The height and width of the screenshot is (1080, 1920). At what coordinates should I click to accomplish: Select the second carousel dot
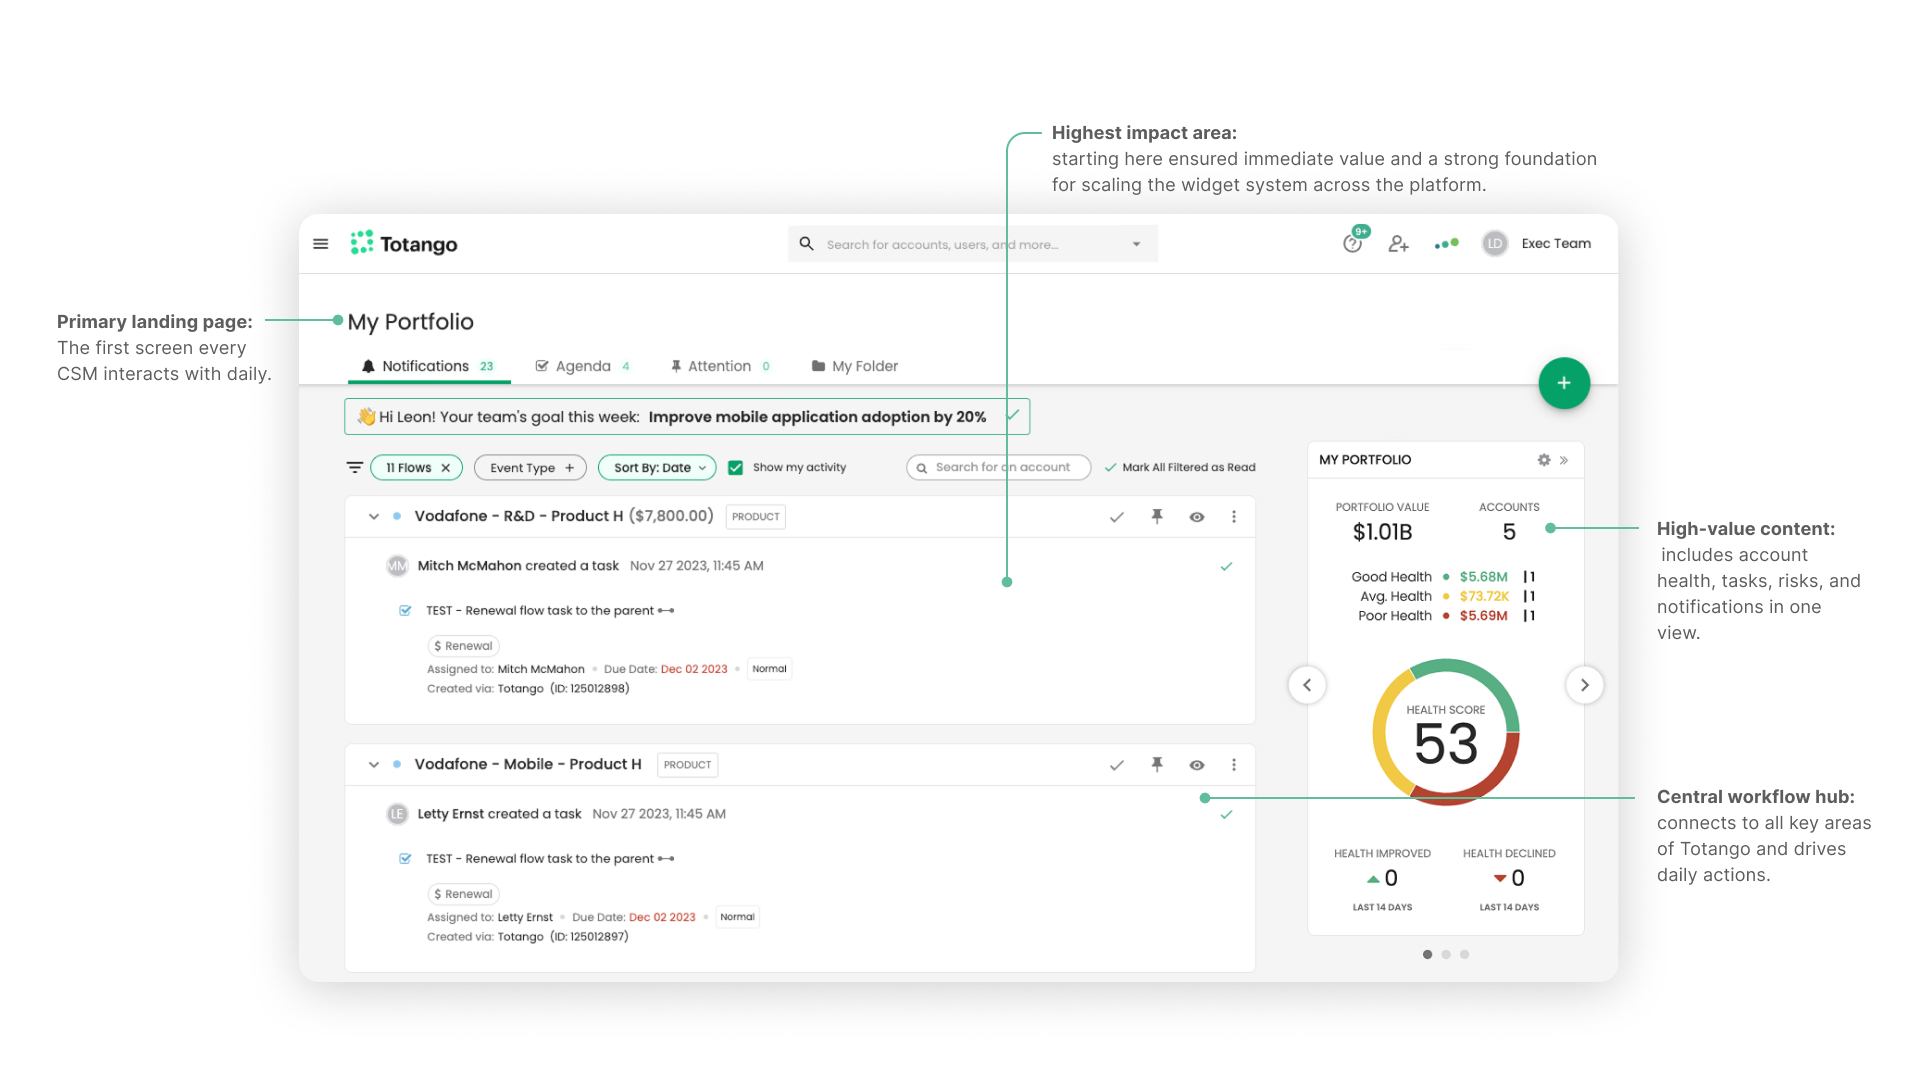coord(1446,954)
